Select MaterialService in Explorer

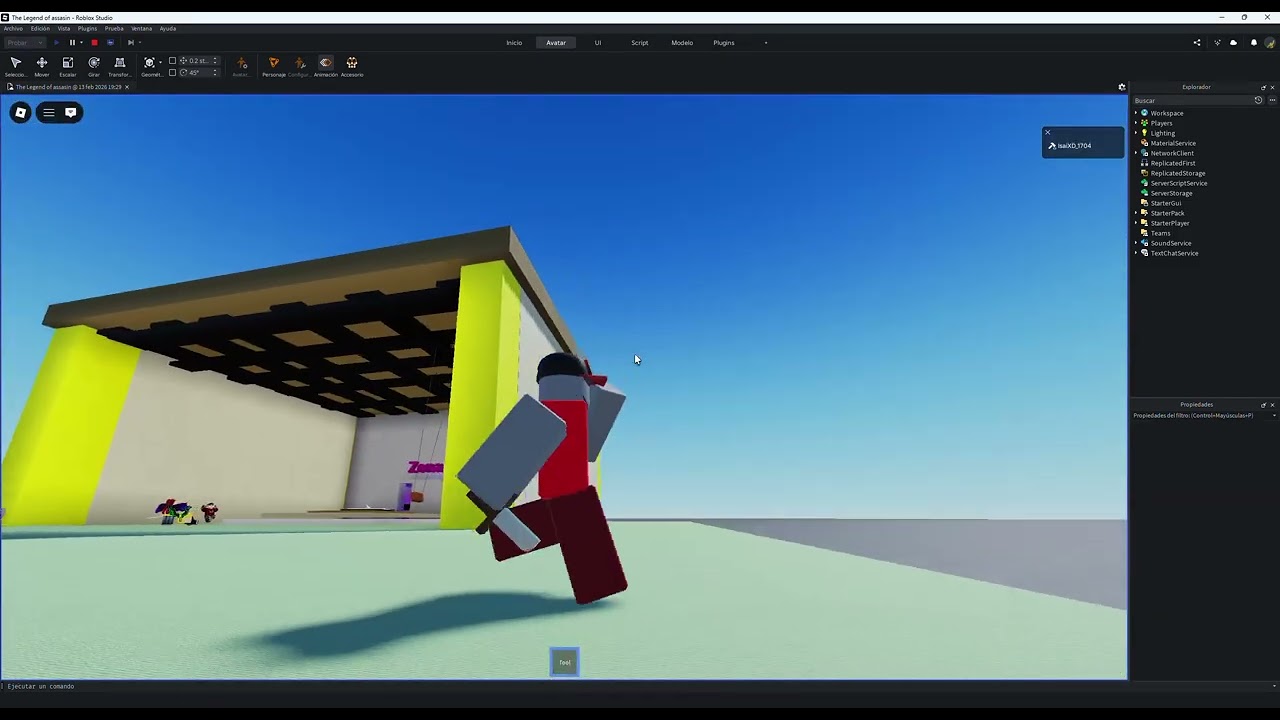click(x=1172, y=143)
